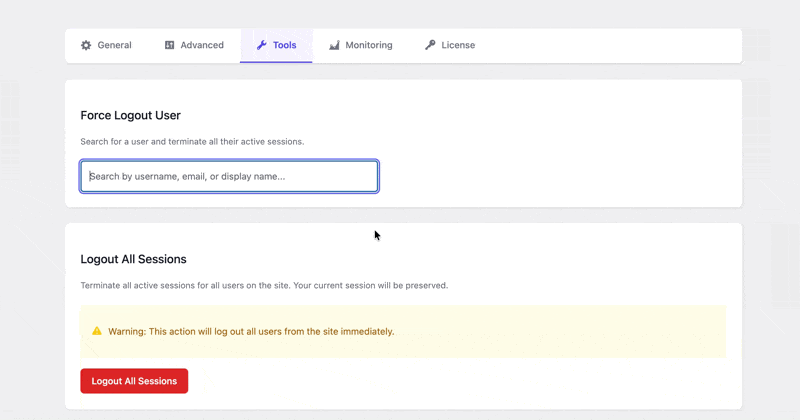Switch to the General tab
The image size is (800, 420).
[x=114, y=45]
